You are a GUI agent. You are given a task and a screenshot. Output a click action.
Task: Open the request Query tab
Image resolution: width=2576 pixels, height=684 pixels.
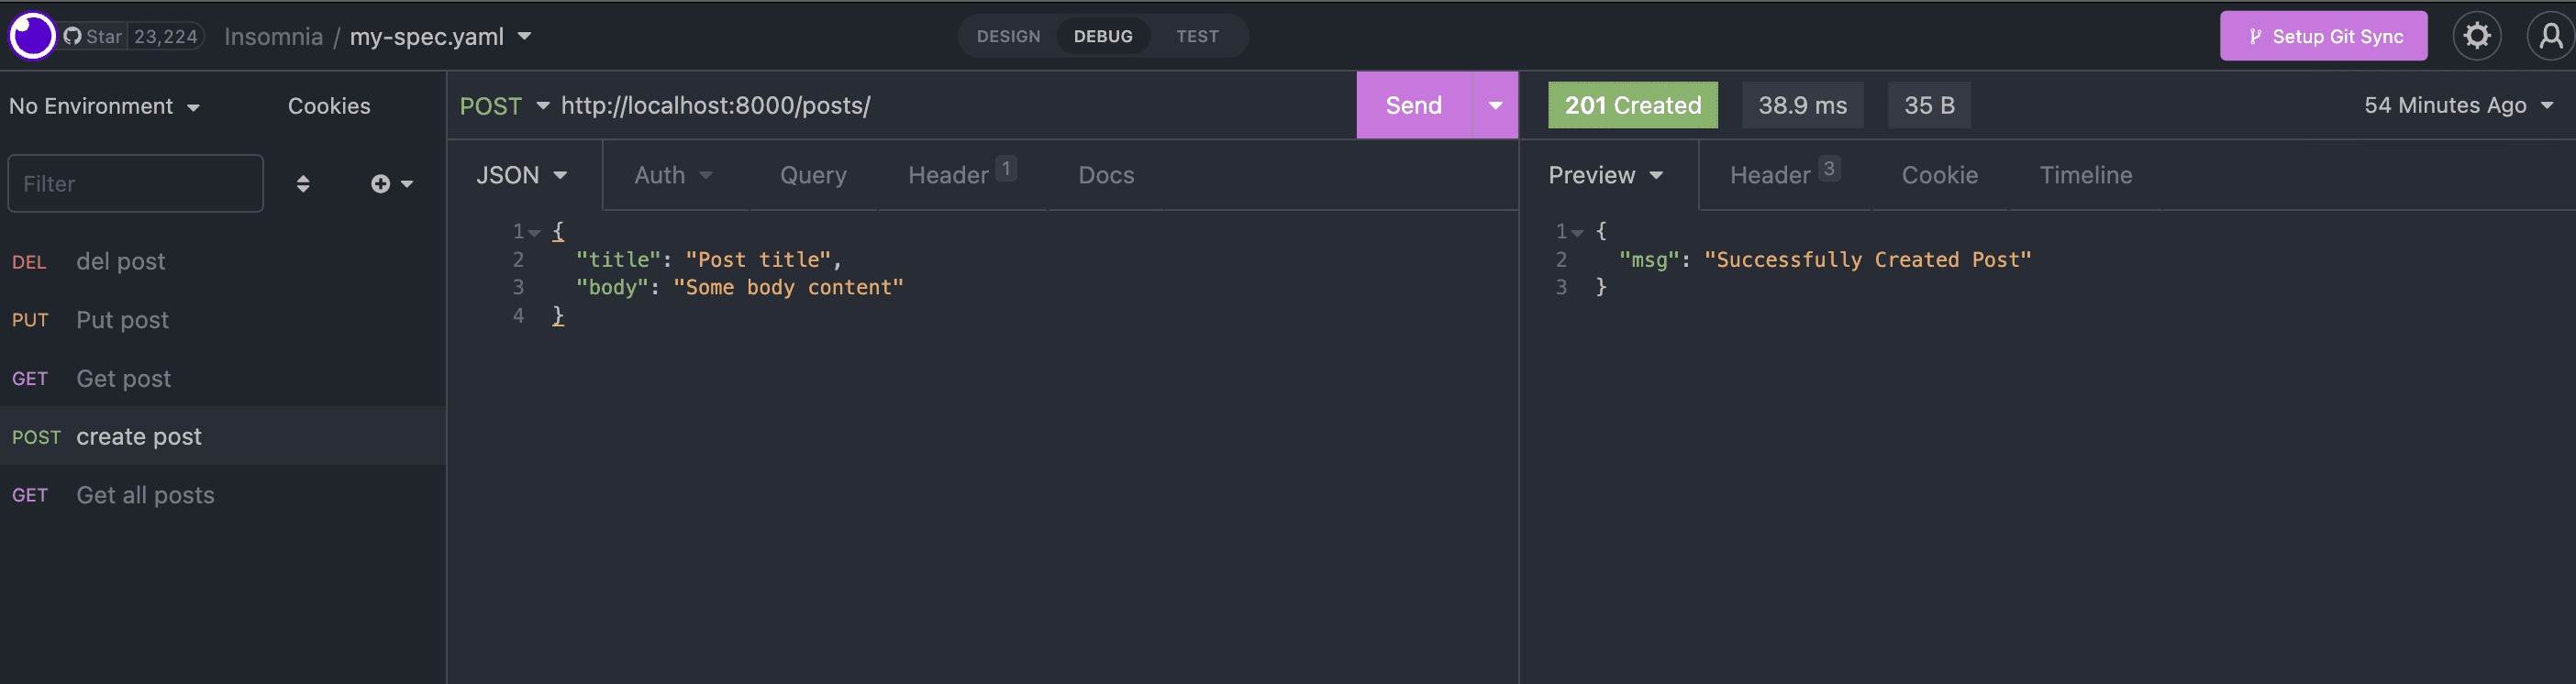pos(813,175)
